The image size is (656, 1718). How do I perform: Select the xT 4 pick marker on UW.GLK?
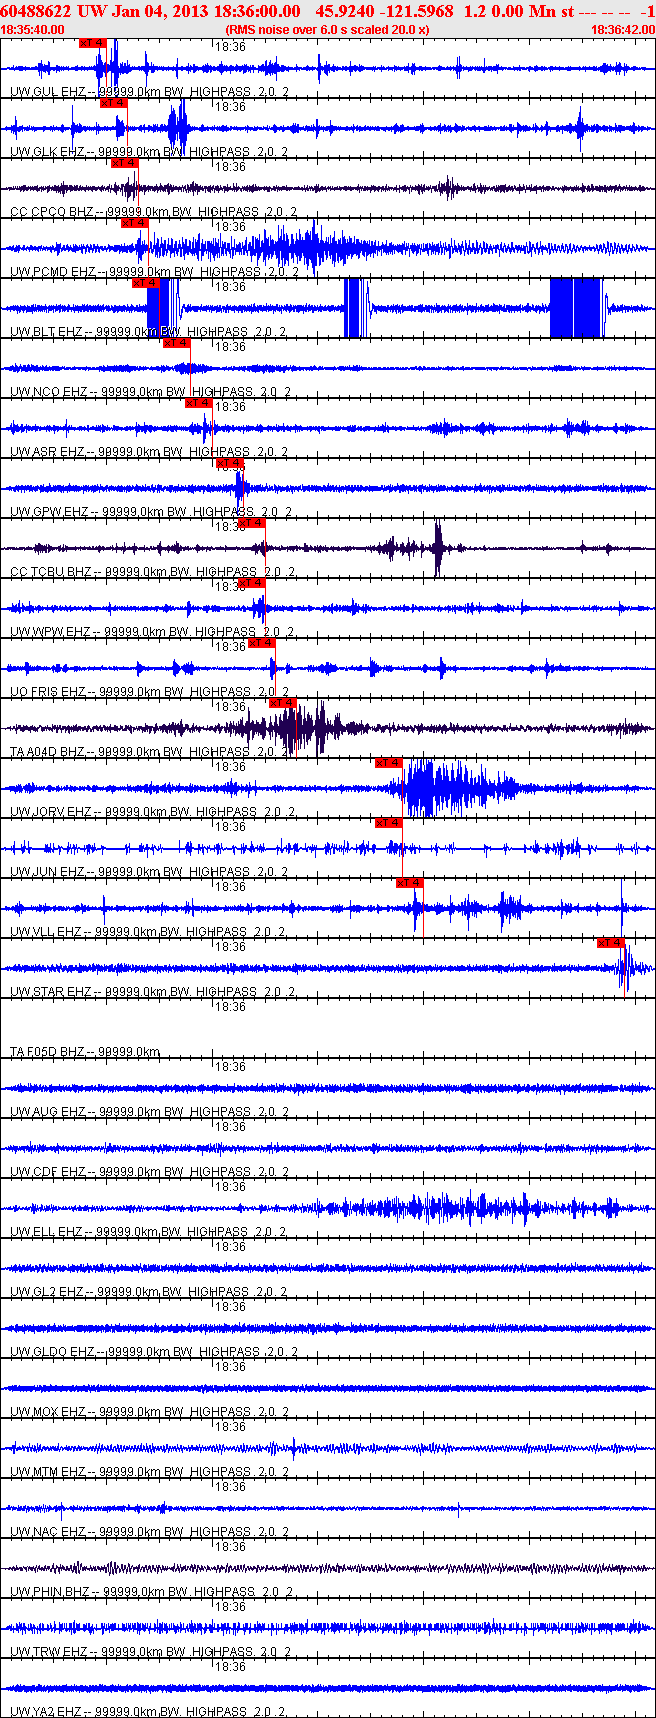click(113, 103)
